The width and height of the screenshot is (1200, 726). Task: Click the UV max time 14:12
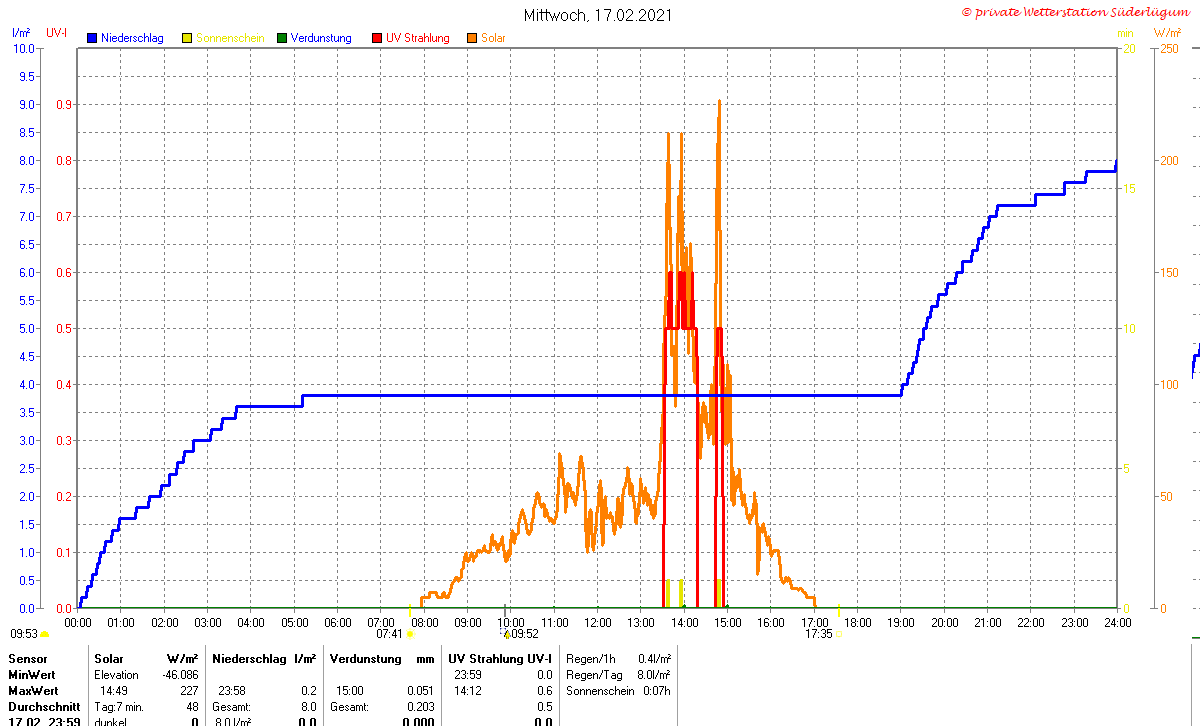pyautogui.click(x=468, y=691)
